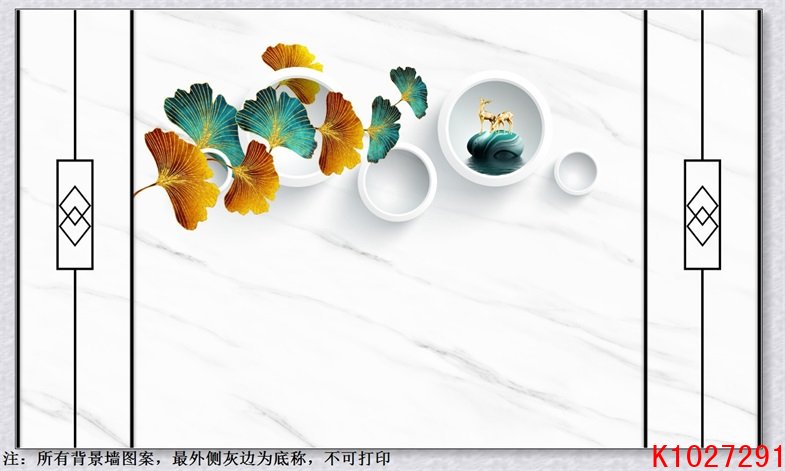The image size is (785, 471).
Task: Click the golden deer inside the large ring
Action: point(495,116)
